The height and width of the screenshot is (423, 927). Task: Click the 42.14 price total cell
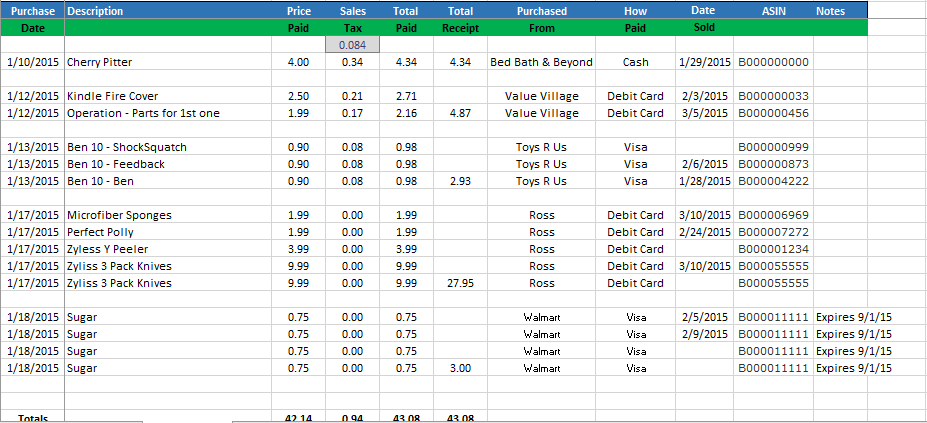pyautogui.click(x=299, y=418)
